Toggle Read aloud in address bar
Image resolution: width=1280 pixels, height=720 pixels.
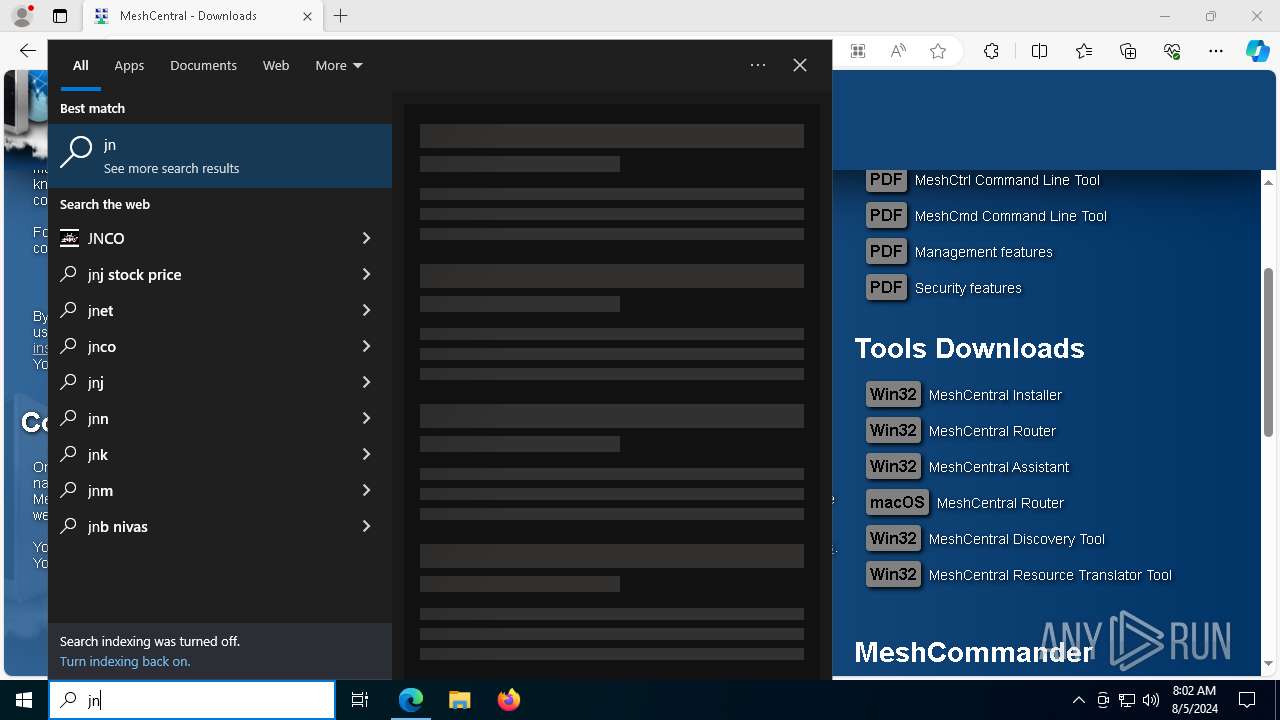point(898,51)
